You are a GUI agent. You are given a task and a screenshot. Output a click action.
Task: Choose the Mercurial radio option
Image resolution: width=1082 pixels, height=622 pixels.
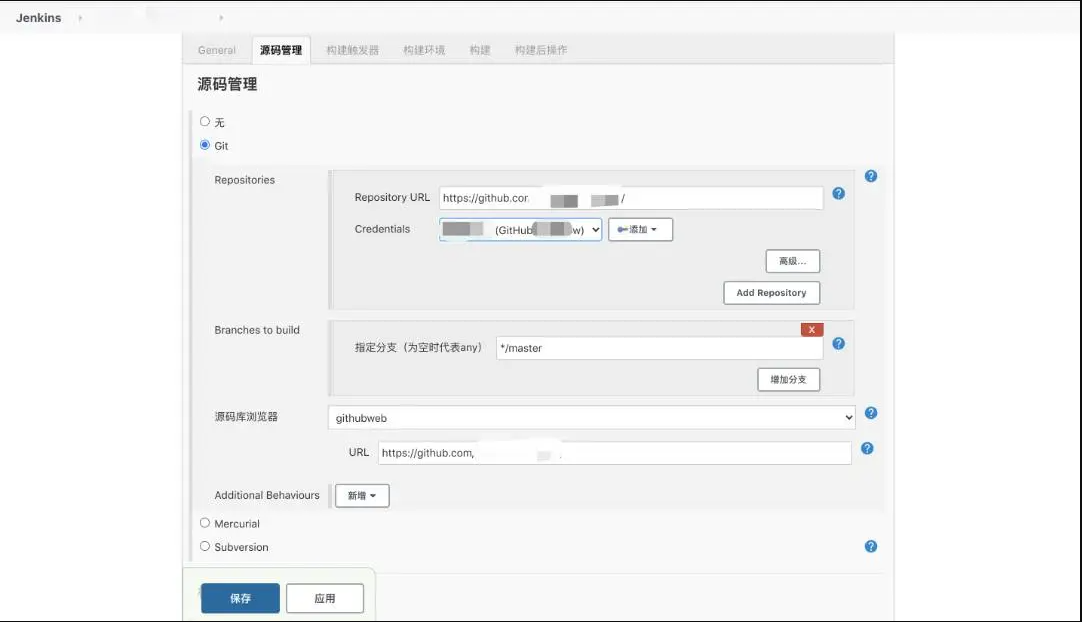point(205,523)
